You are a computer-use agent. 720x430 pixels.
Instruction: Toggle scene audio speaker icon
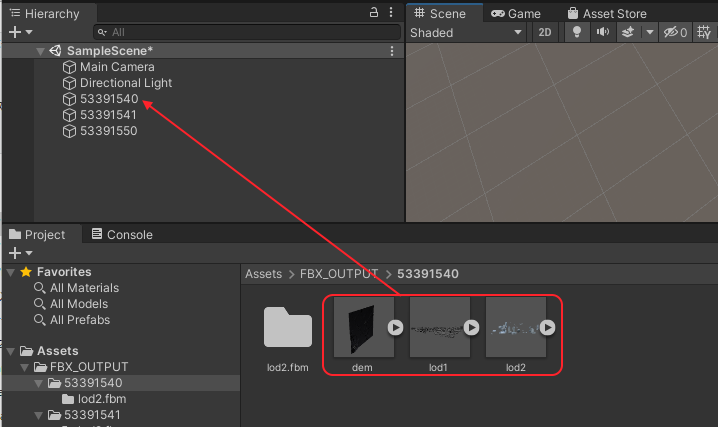coord(602,33)
